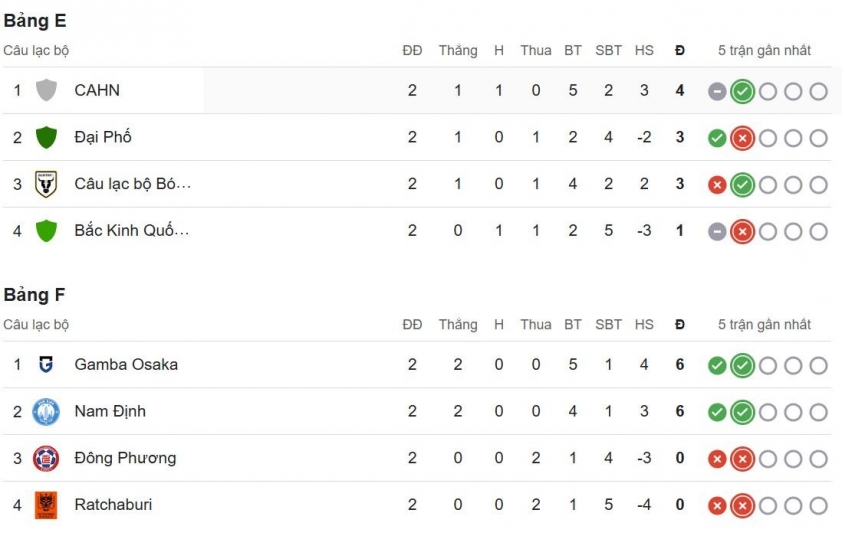The width and height of the screenshot is (842, 536).
Task: Click the Bảng F group heading
Action: click(35, 295)
